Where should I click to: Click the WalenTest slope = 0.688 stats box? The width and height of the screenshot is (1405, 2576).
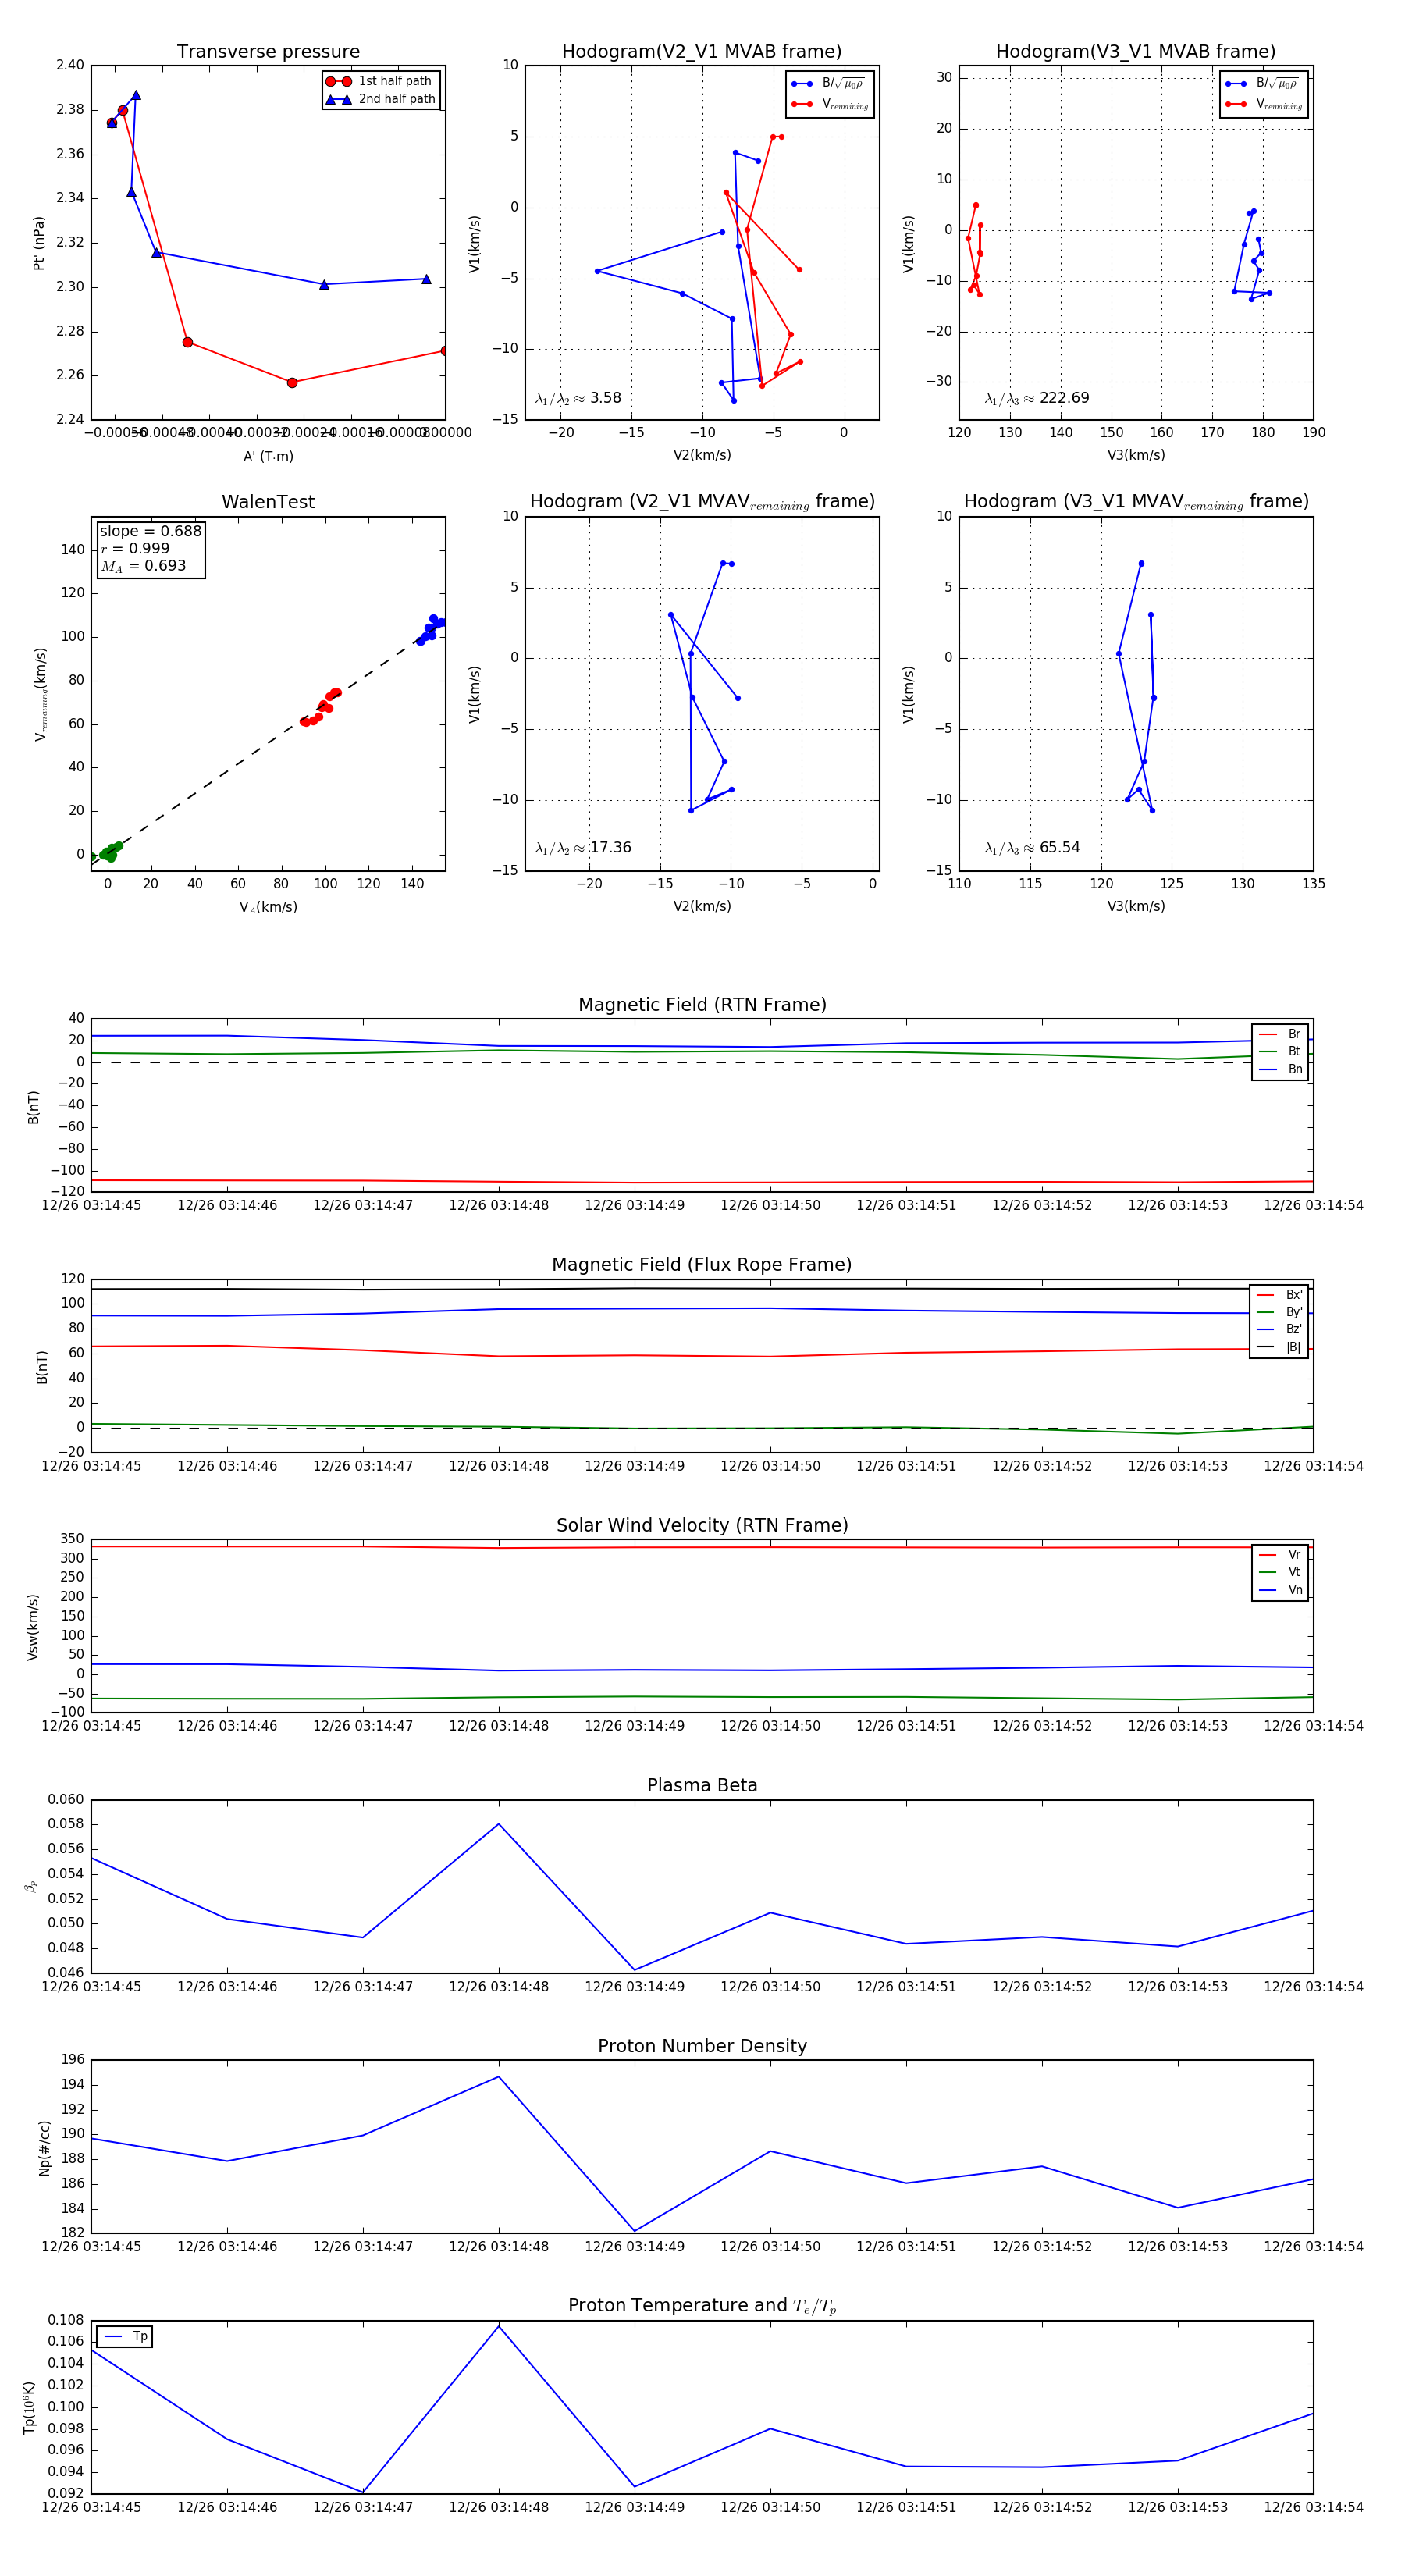[x=150, y=548]
